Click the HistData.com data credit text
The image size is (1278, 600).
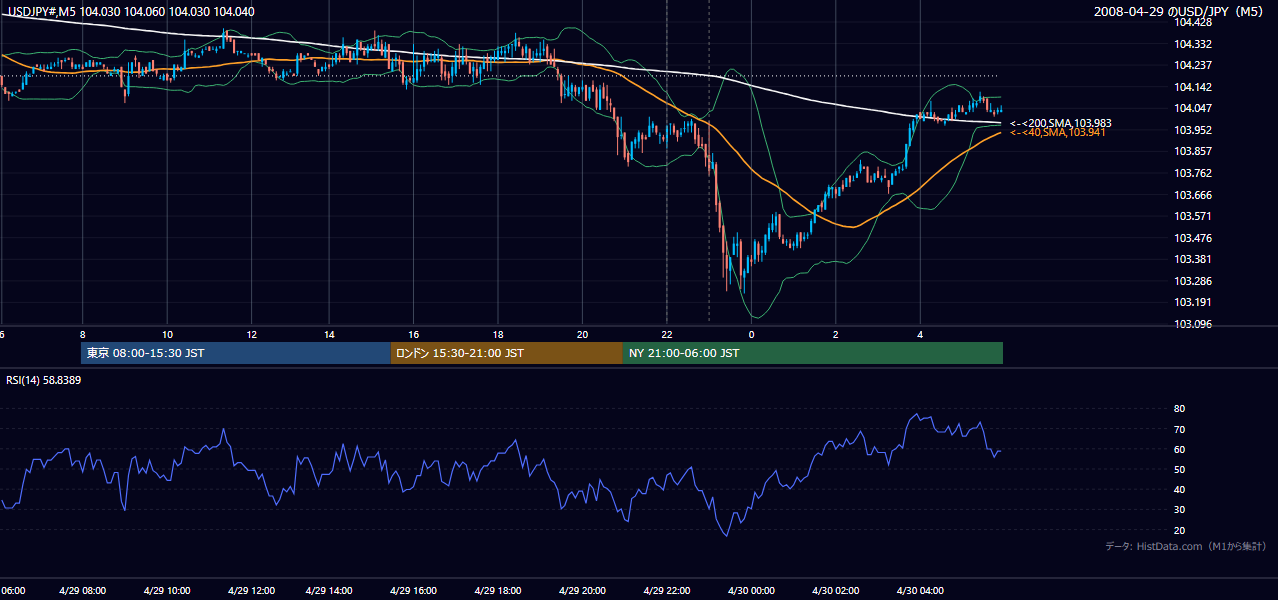coord(1186,546)
